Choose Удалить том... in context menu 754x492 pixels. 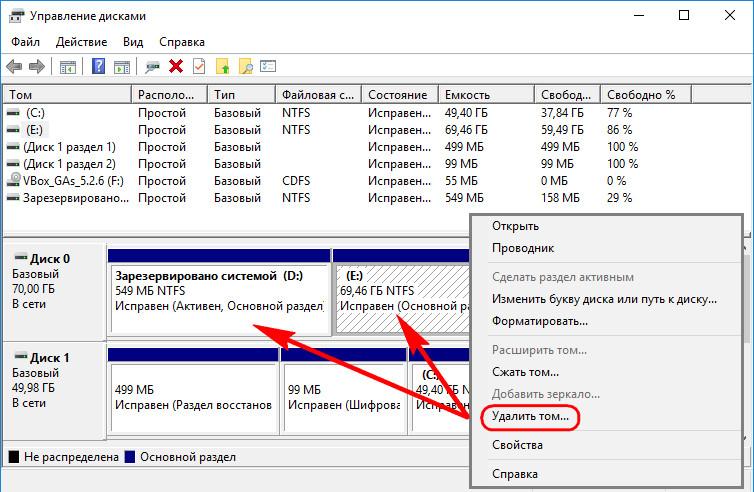click(530, 416)
